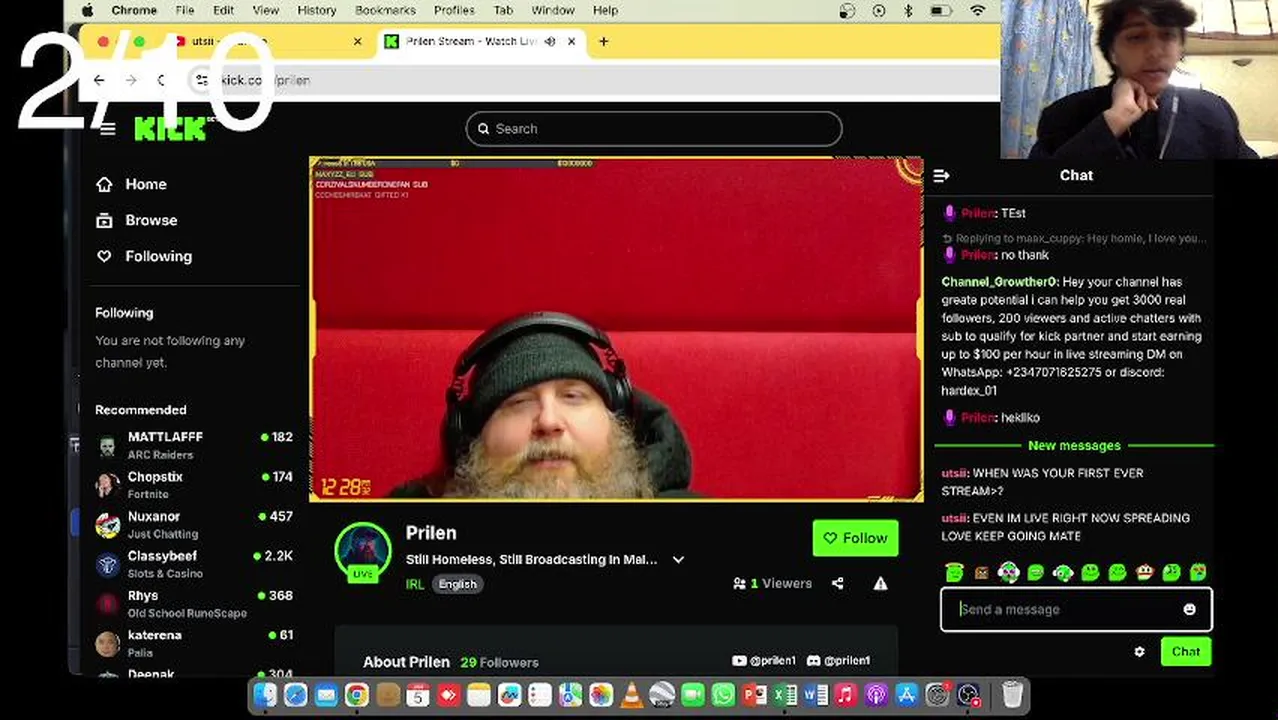Click the English language tag

click(x=458, y=584)
